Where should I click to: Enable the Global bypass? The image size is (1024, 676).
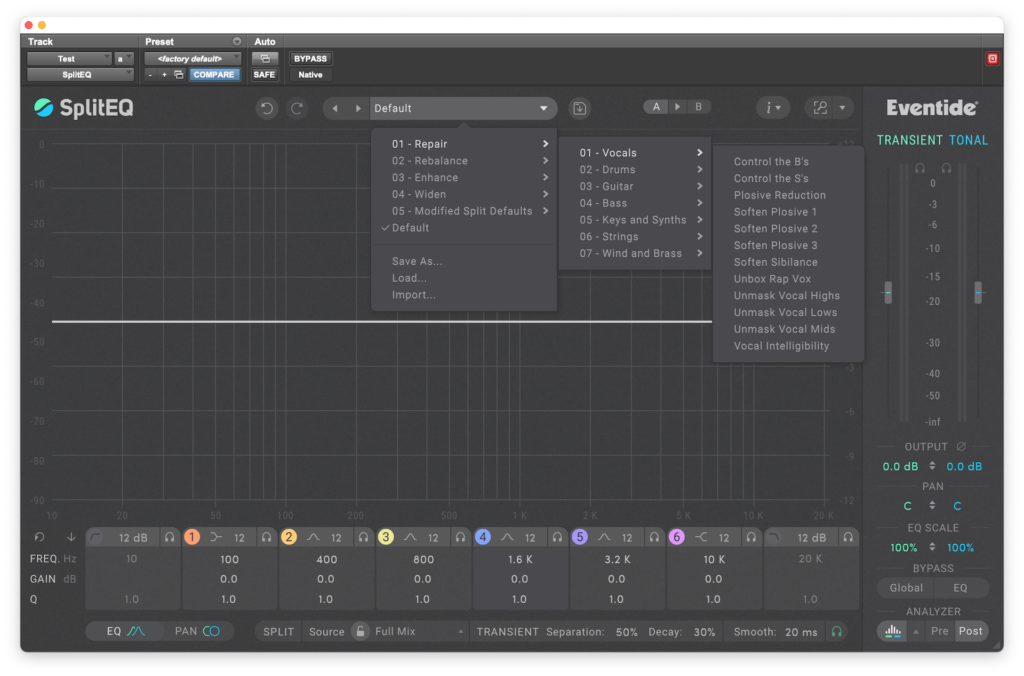(x=906, y=588)
